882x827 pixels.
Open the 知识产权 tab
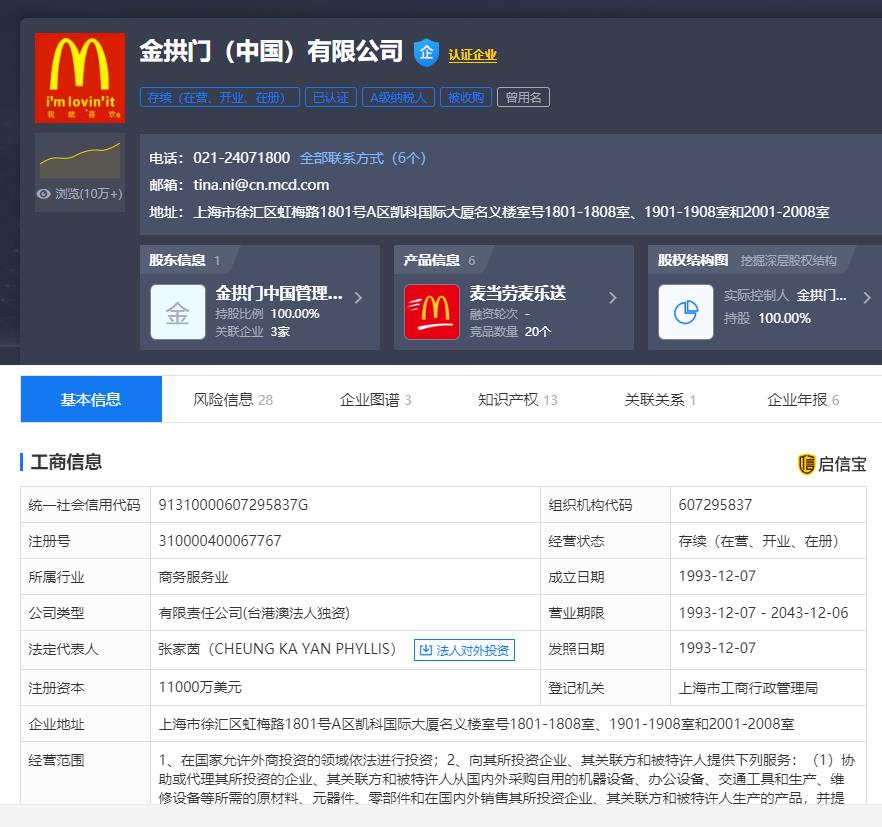click(517, 400)
